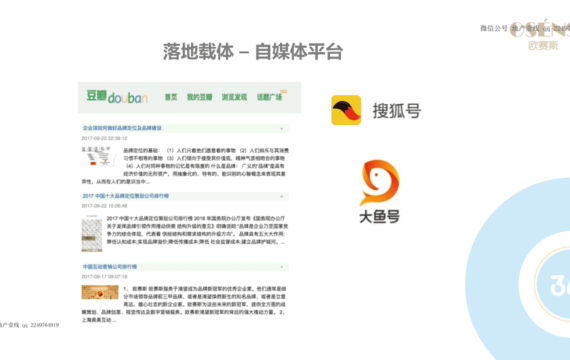This screenshot has height=360, width=570.
Task: Expand arrow on 2017 中国十大品牌定位策划公司排行榜 header
Action: (281, 196)
